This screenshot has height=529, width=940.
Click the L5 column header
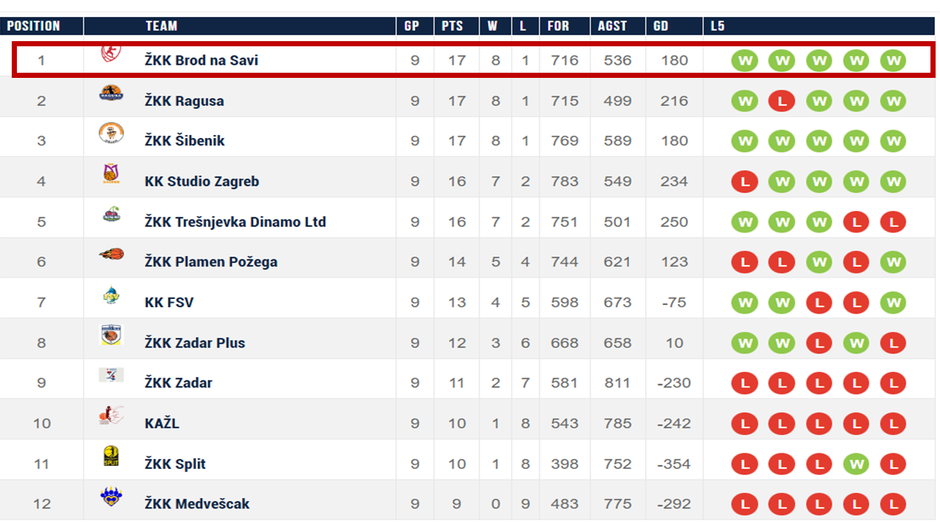(x=718, y=26)
